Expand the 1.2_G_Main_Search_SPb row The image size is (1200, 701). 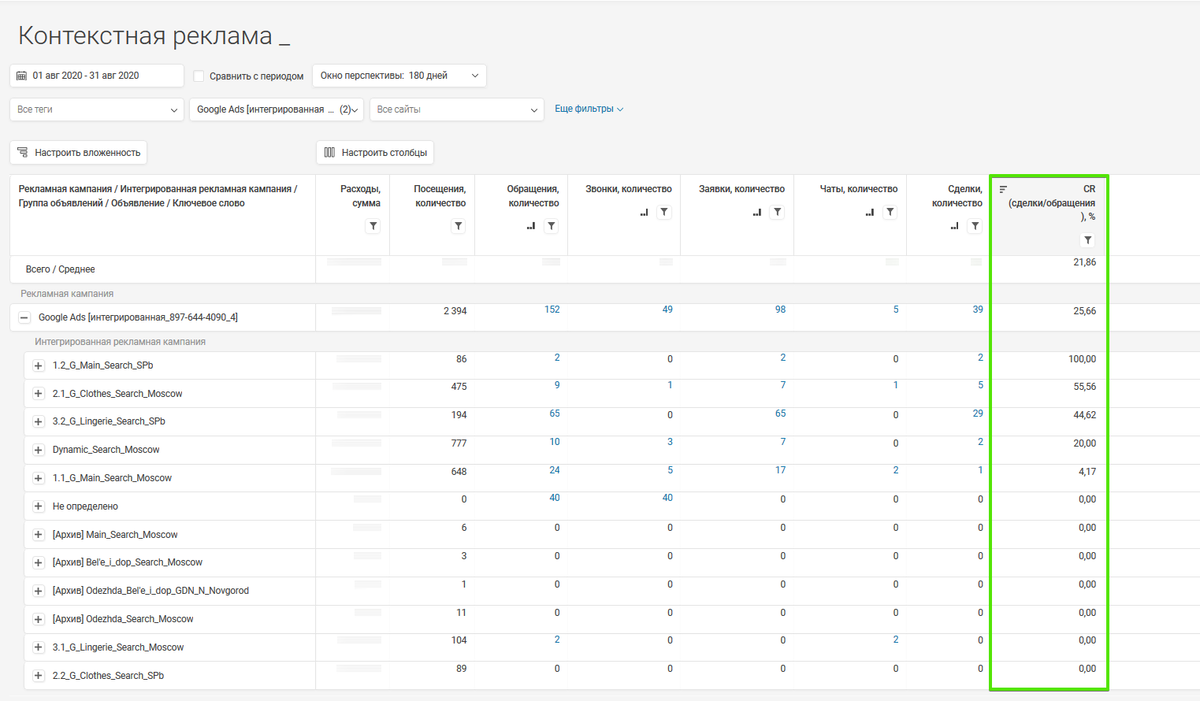[38, 366]
